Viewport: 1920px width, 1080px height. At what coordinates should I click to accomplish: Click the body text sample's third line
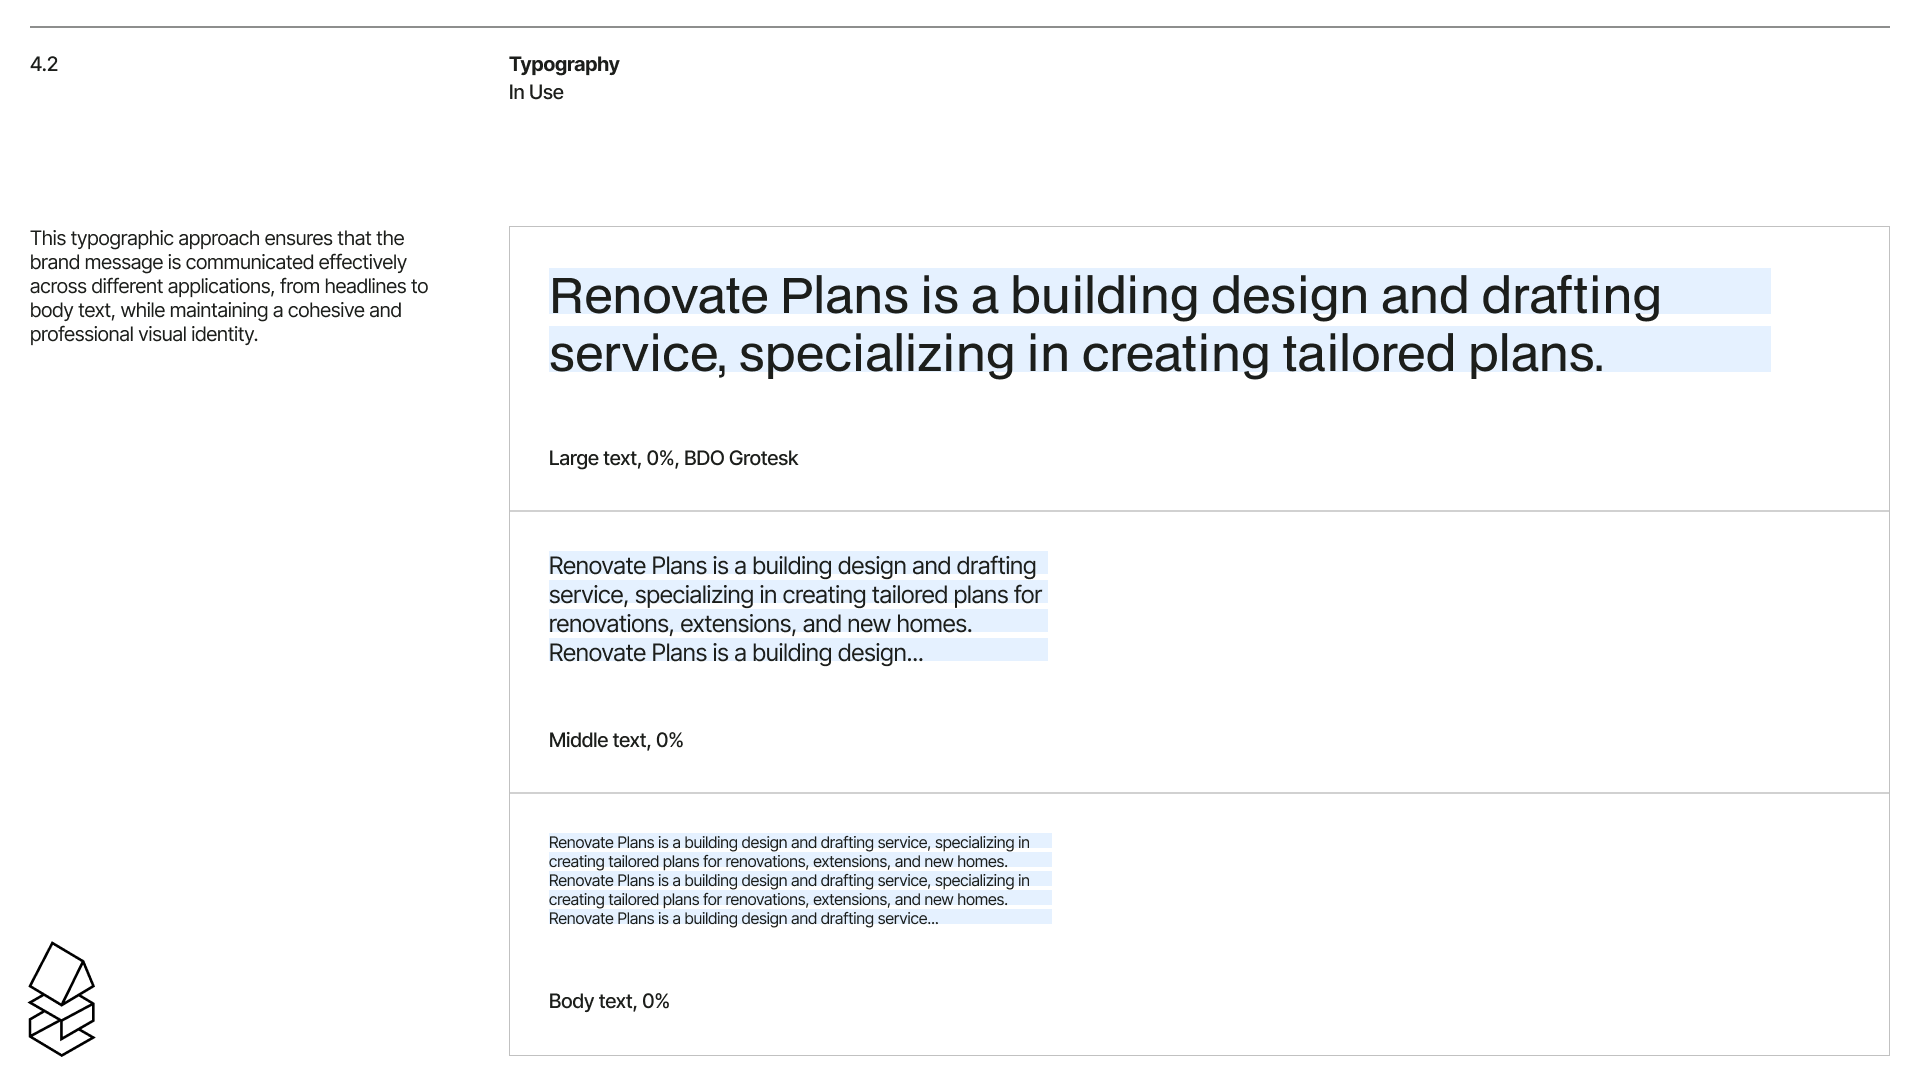[x=788, y=880]
